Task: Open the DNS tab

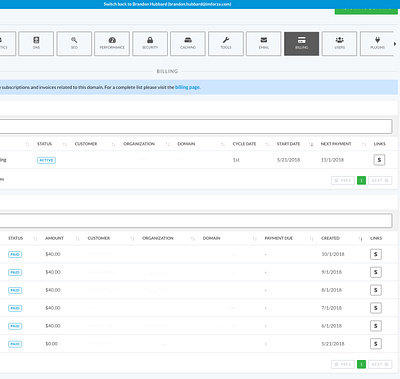Action: pyautogui.click(x=36, y=44)
